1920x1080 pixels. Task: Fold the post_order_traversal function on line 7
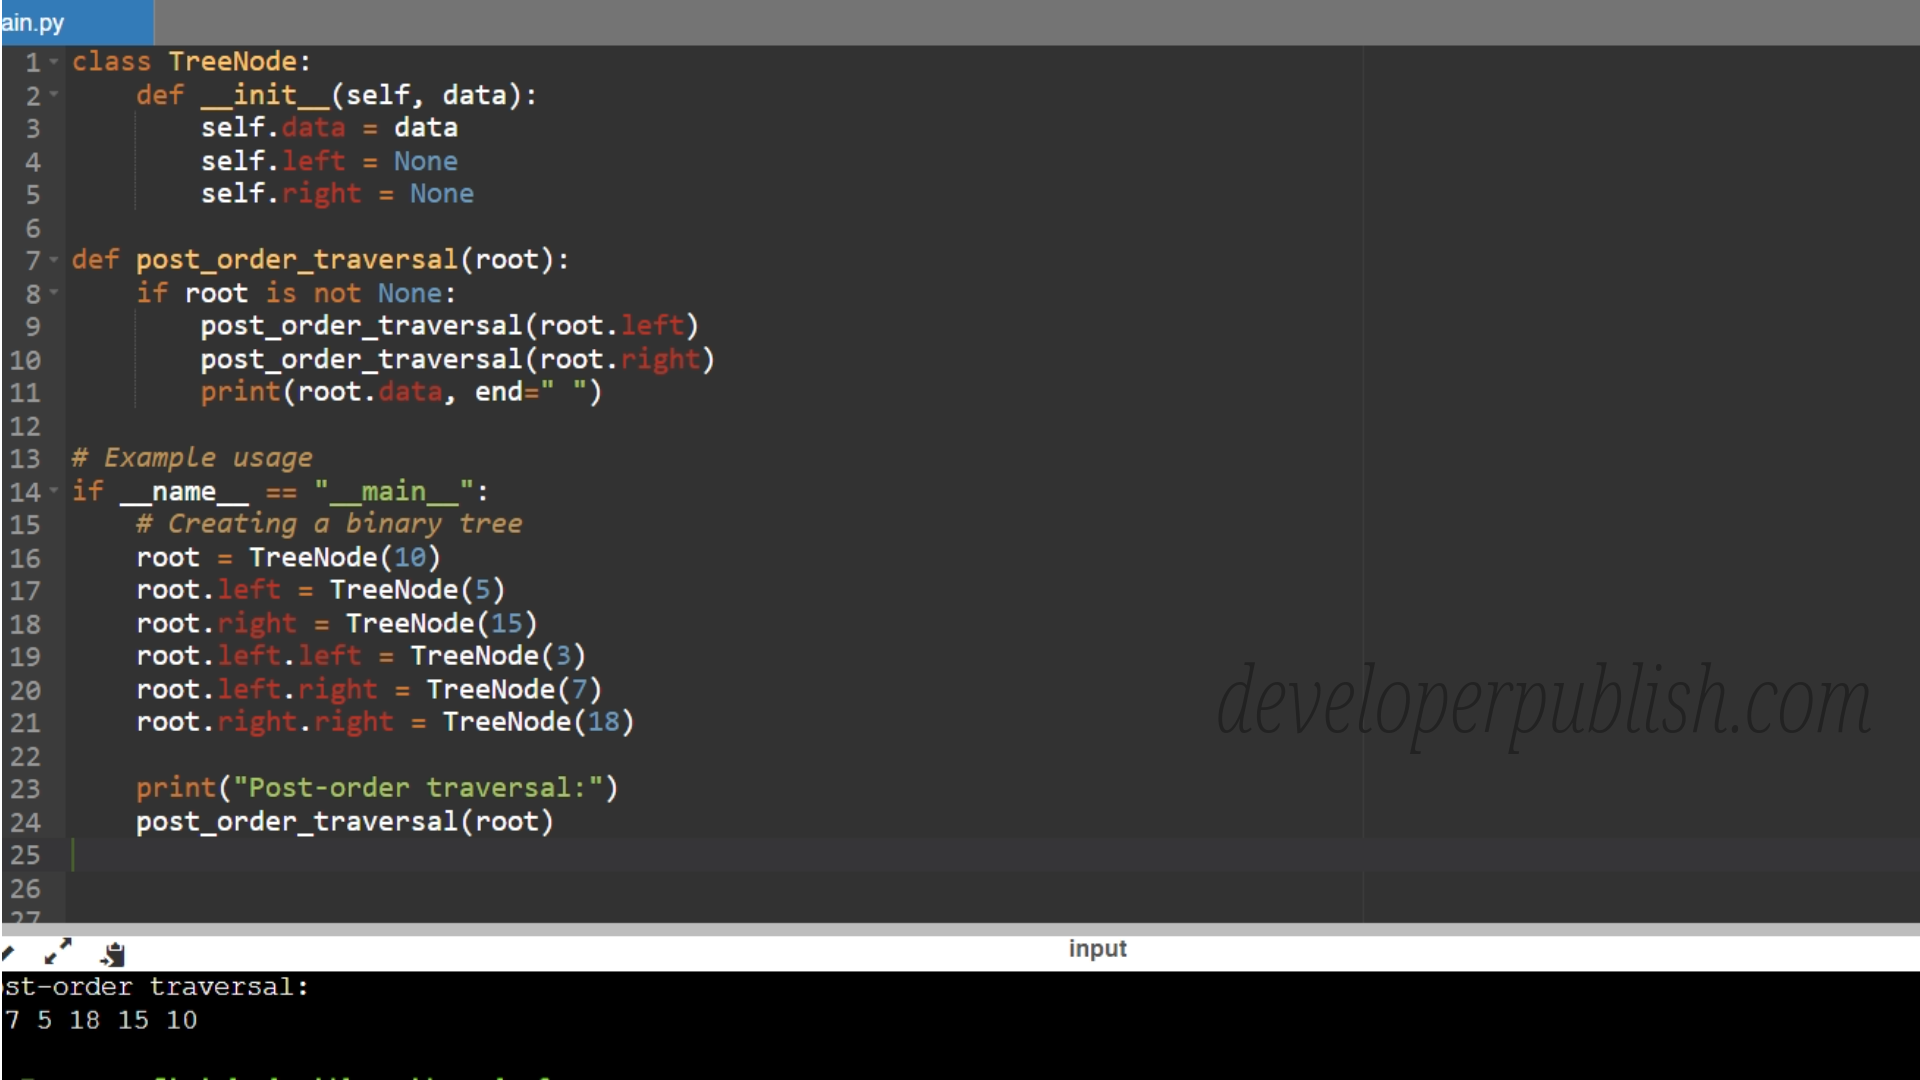[54, 260]
